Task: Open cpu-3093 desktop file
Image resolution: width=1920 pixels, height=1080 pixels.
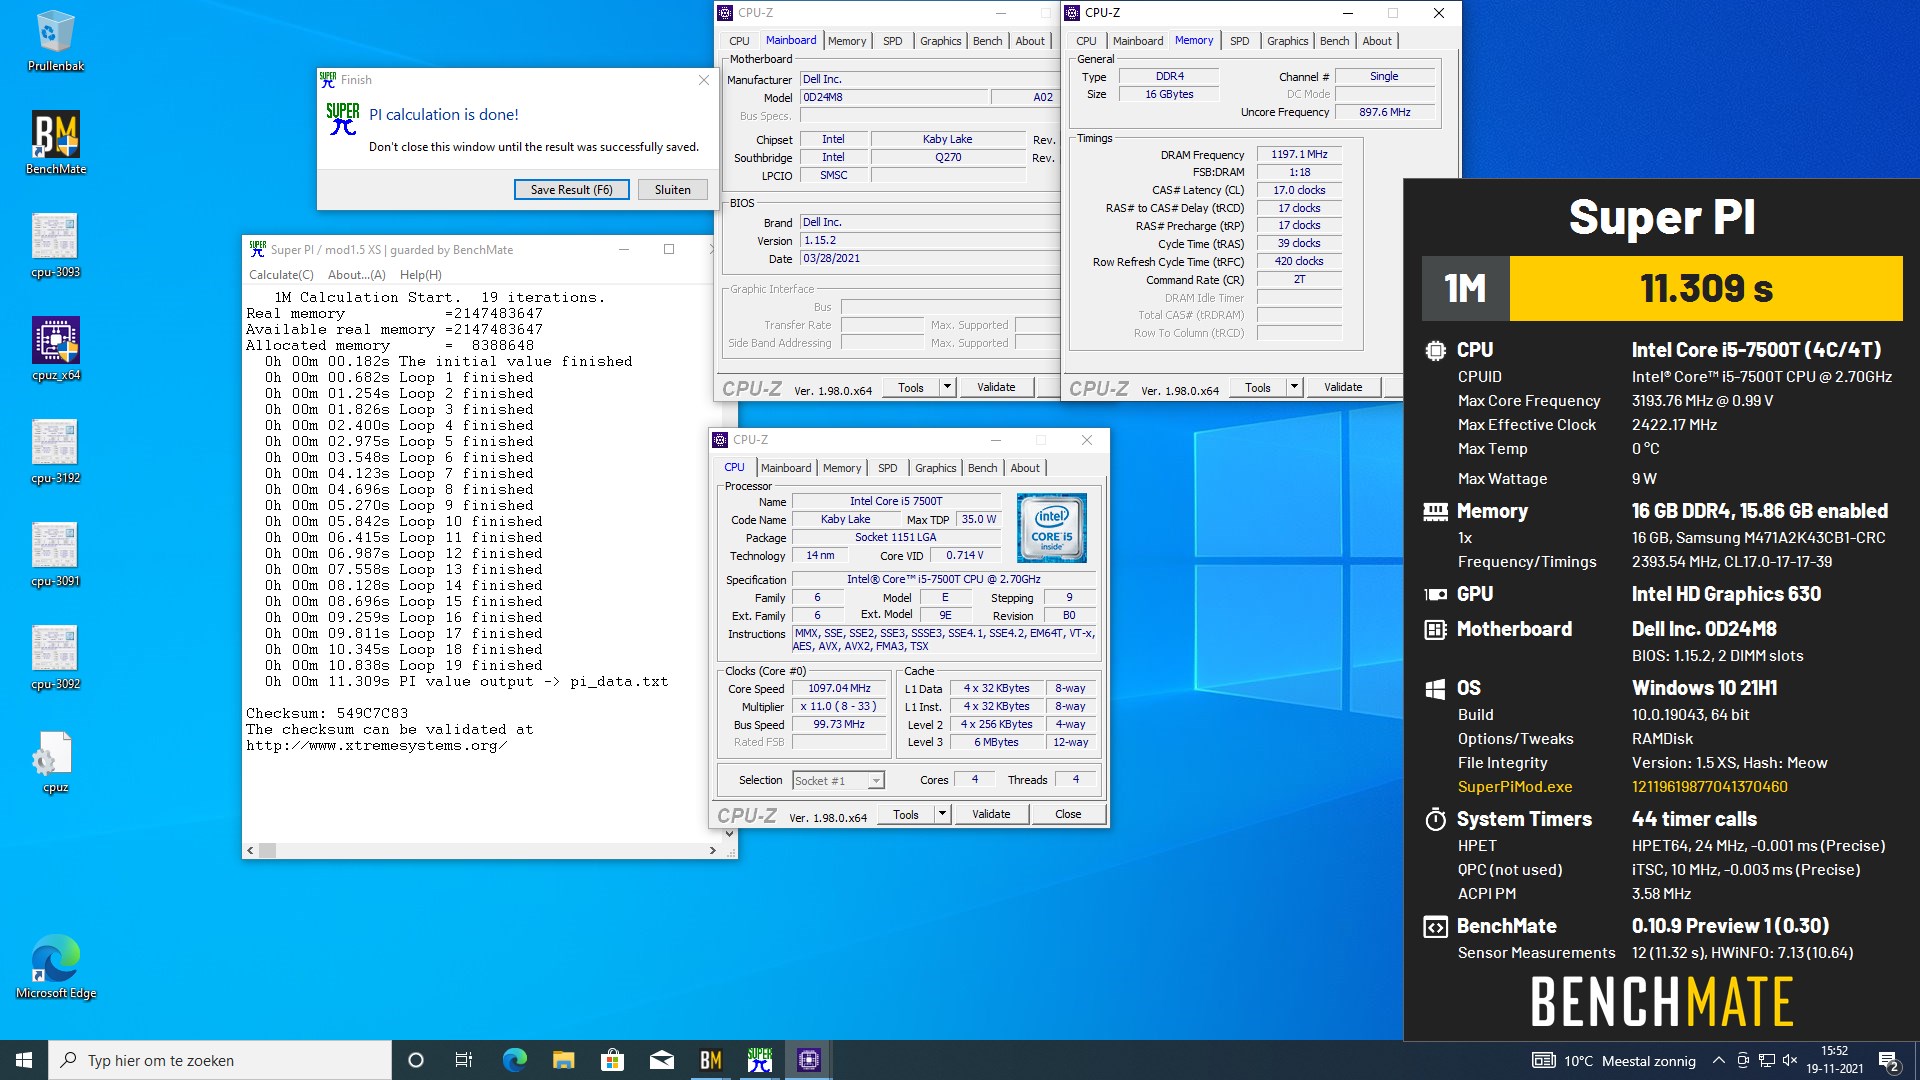Action: tap(55, 246)
